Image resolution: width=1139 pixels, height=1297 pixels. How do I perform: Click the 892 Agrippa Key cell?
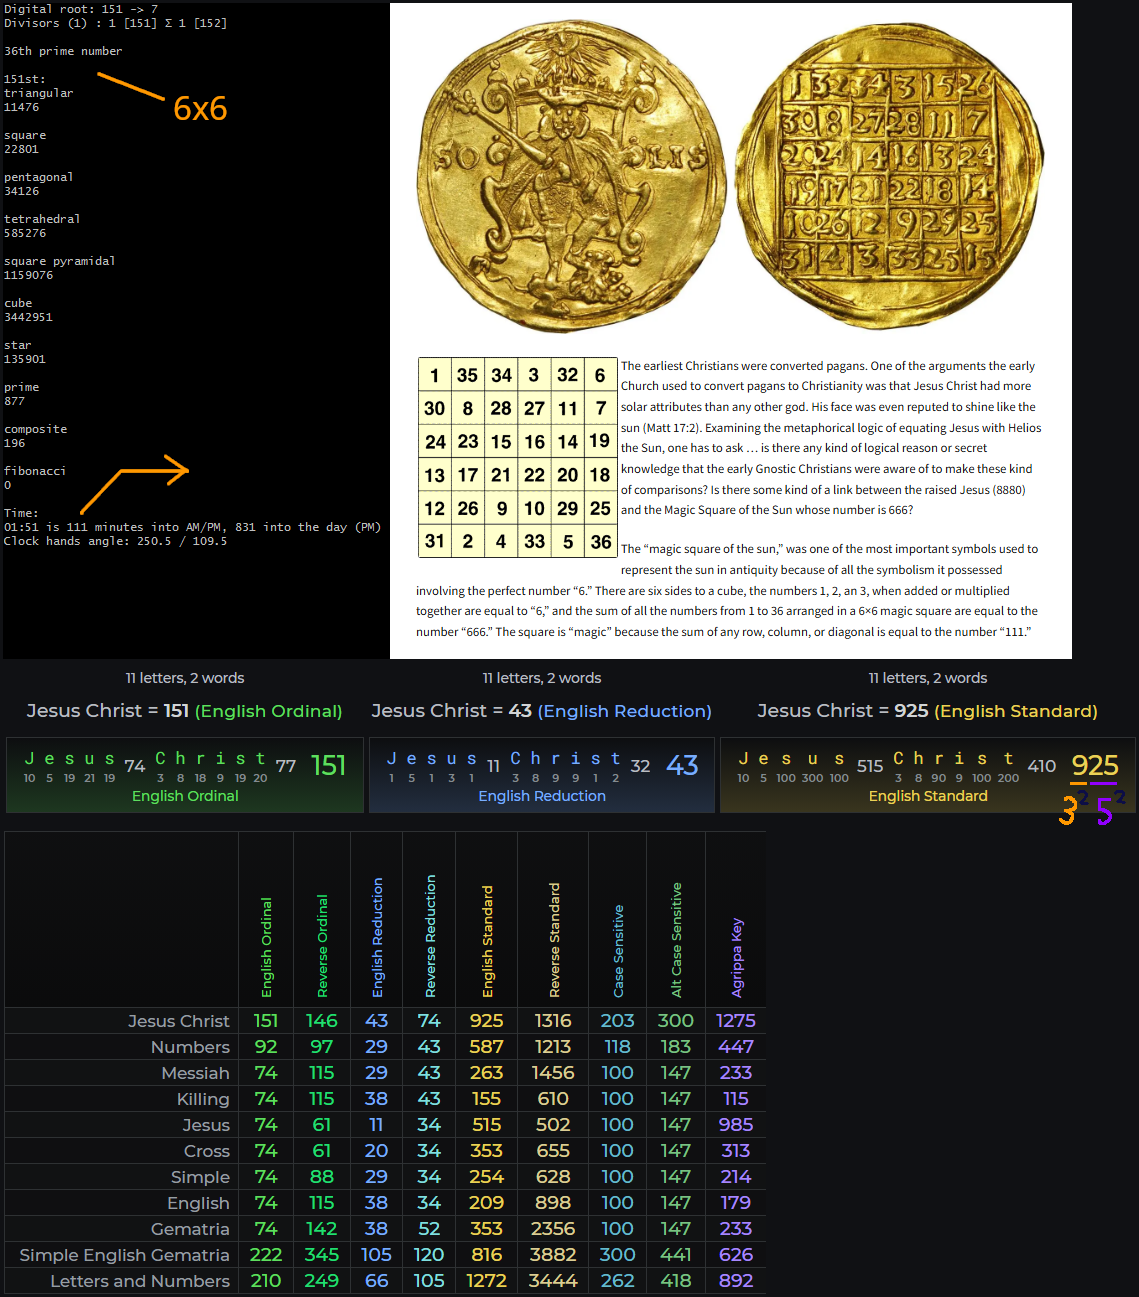(x=736, y=1281)
